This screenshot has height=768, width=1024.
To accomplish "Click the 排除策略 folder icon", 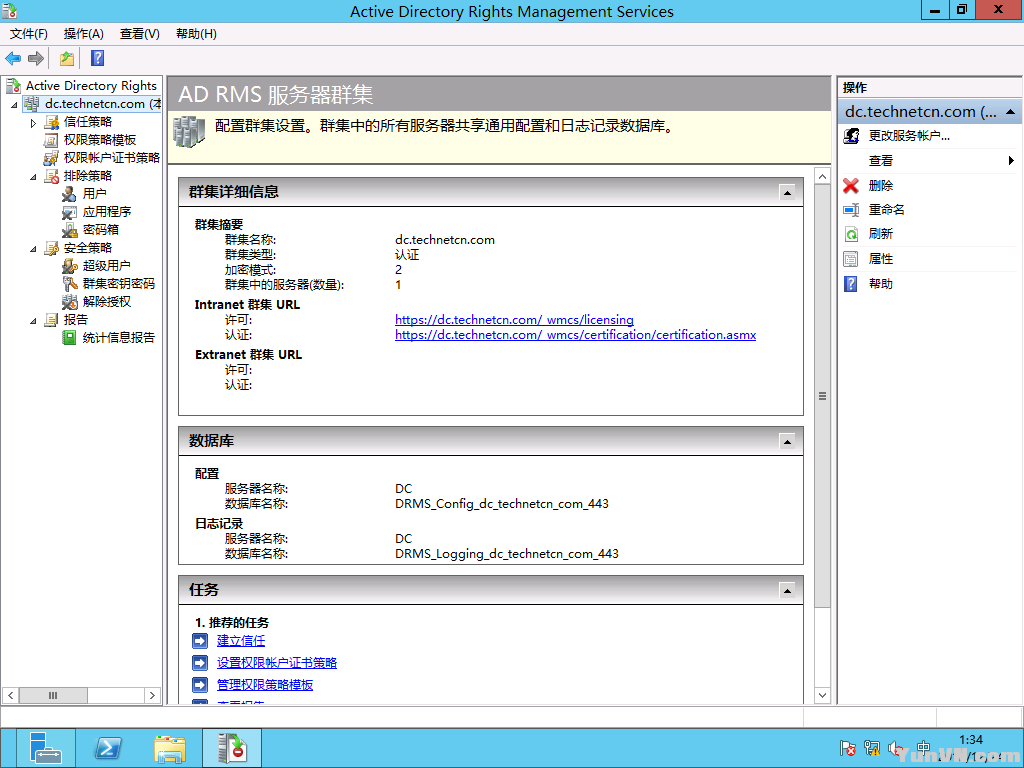I will (x=52, y=176).
